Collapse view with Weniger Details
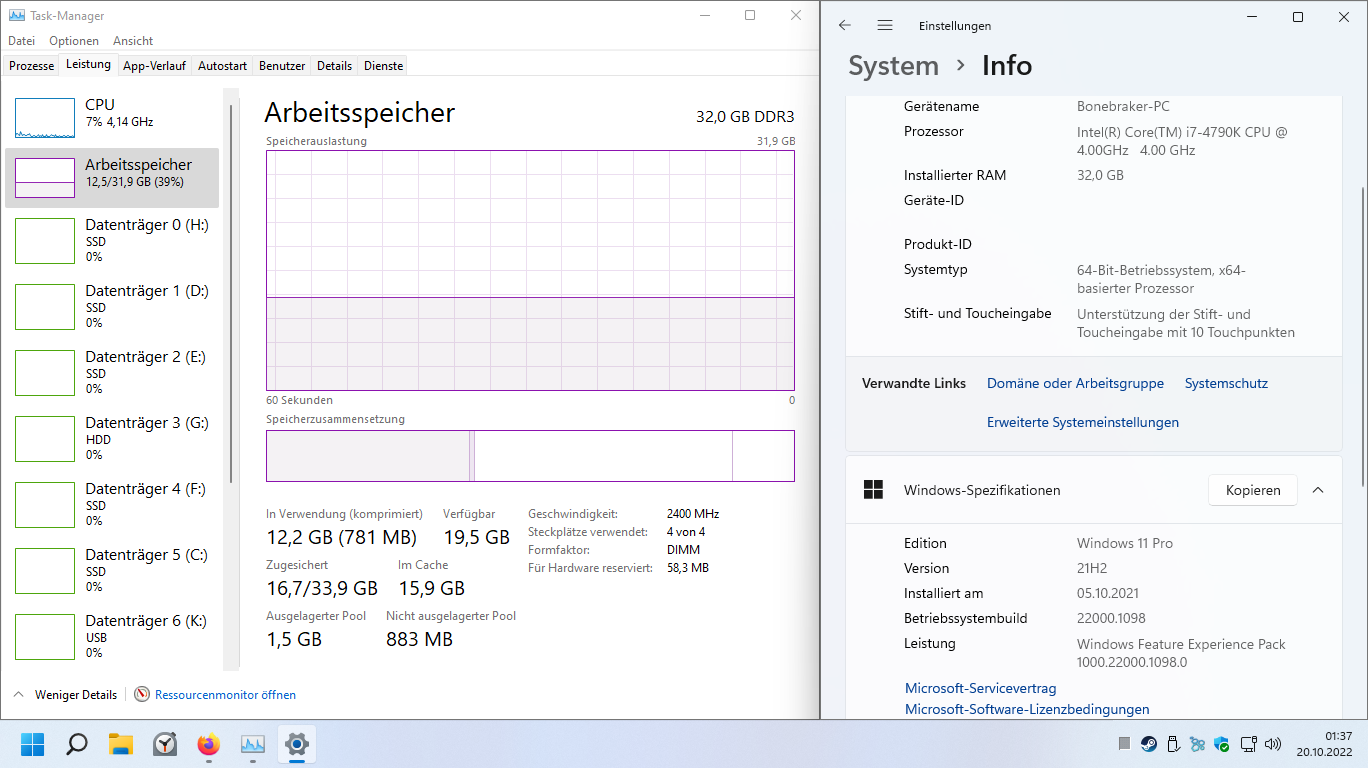This screenshot has width=1368, height=768. point(65,694)
